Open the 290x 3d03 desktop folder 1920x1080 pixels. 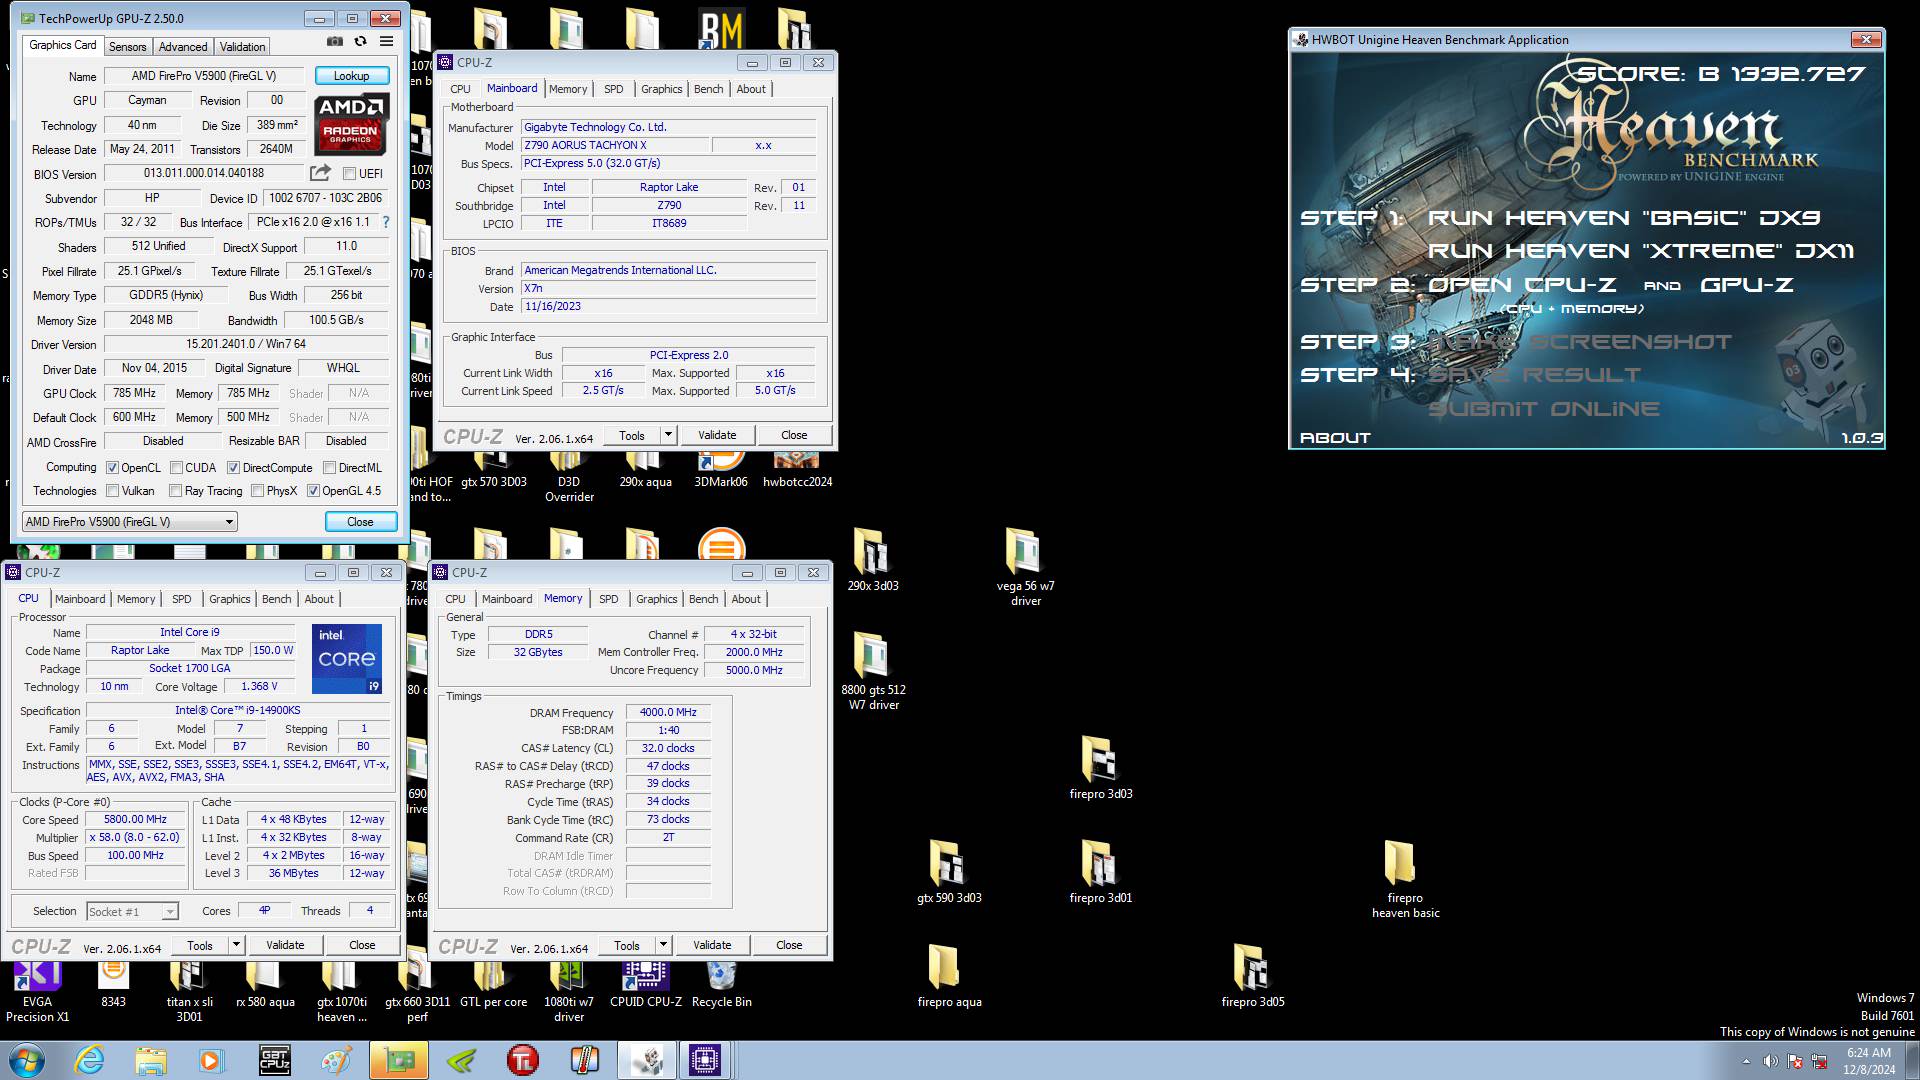click(872, 560)
